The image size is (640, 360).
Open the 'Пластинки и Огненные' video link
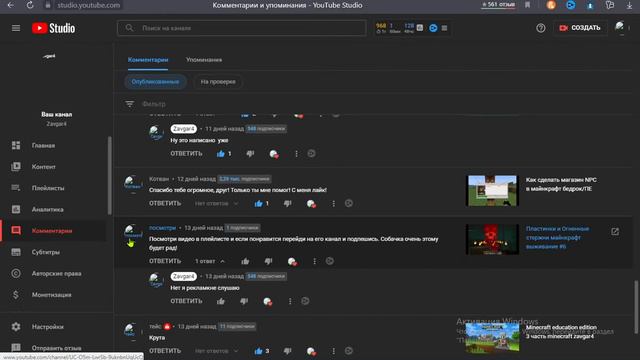pyautogui.click(x=557, y=238)
